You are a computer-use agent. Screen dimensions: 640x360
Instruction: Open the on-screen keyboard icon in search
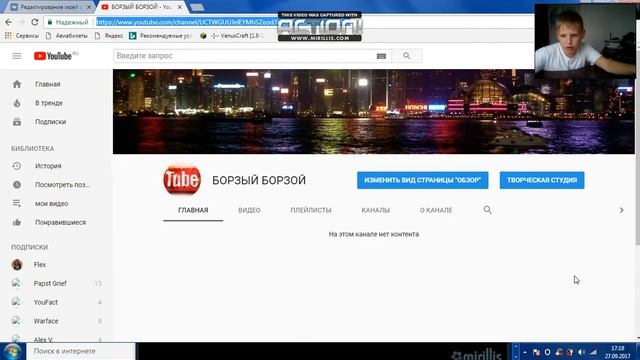(381, 56)
